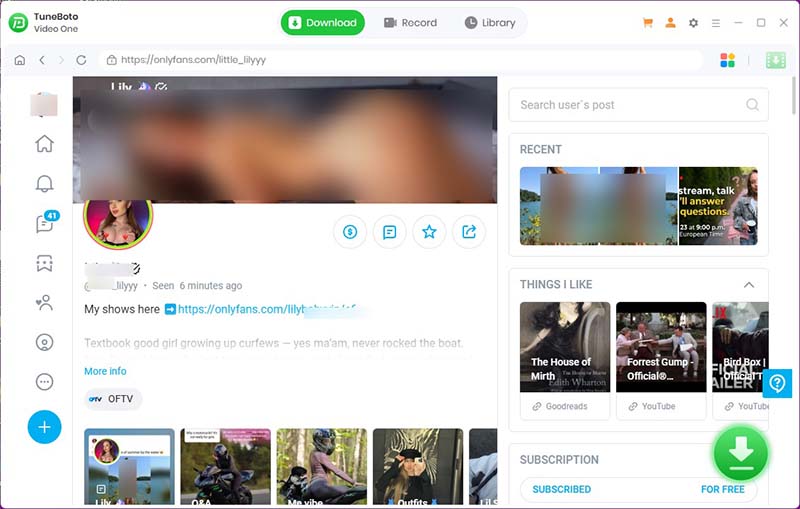Open the green download queue icon
The image size is (800, 509).
(x=776, y=60)
